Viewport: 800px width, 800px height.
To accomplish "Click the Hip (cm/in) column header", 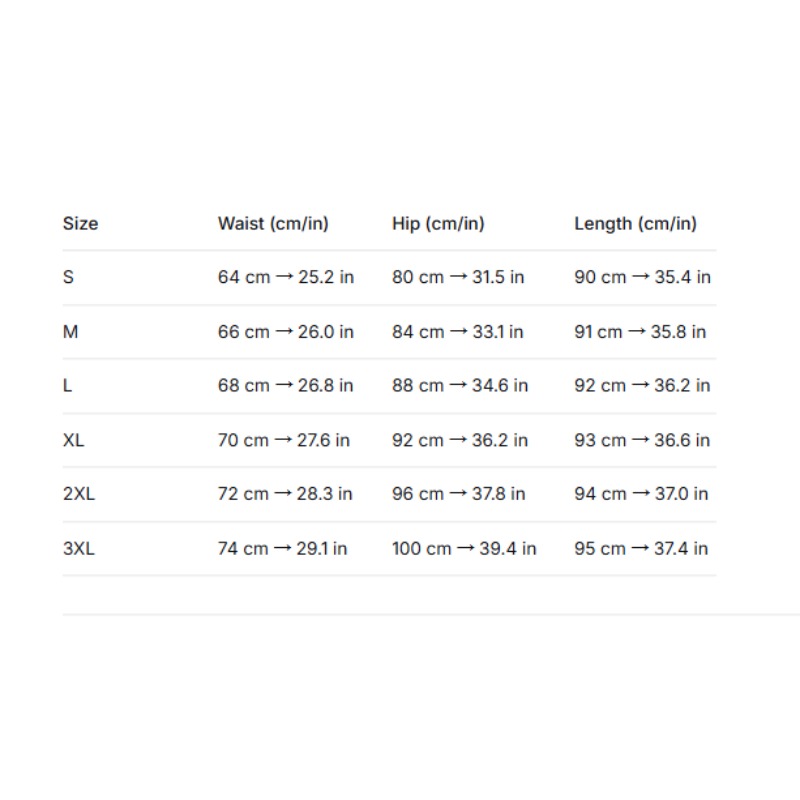I will click(x=438, y=223).
